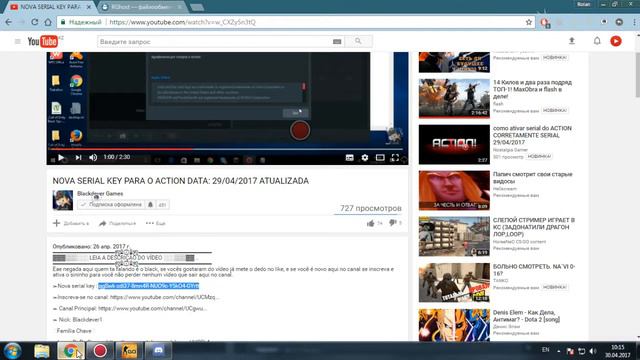Viewport: 640px width, 360px height.
Task: Click the subscribed button
Action: click(x=111, y=204)
